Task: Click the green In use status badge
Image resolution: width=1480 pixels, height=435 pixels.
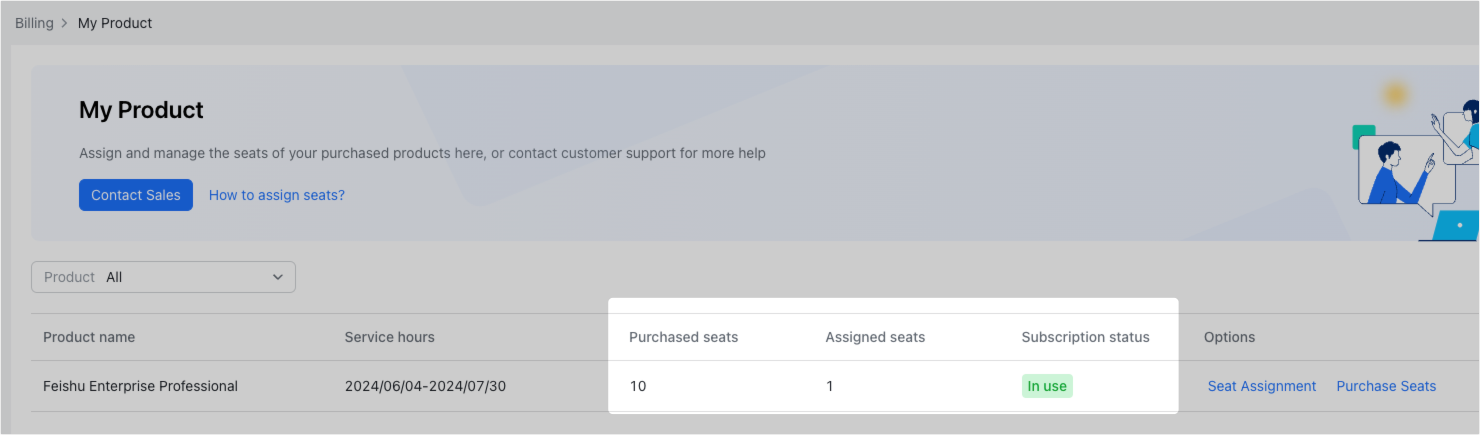Action: [1047, 386]
